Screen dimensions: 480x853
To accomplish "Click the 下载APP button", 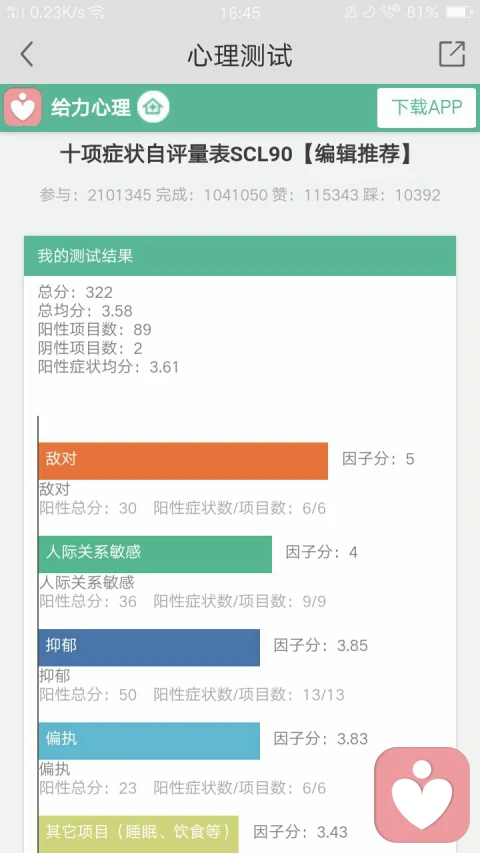I will click(427, 108).
